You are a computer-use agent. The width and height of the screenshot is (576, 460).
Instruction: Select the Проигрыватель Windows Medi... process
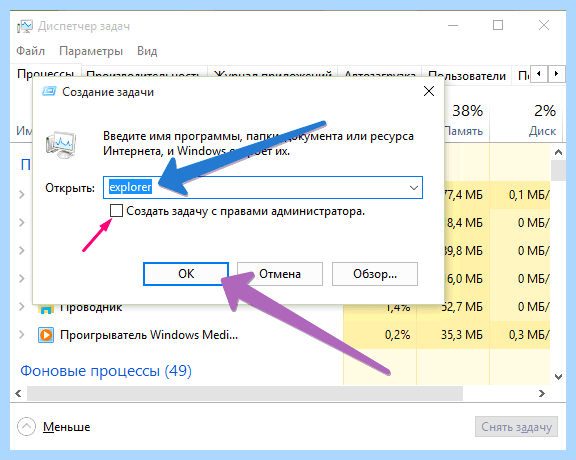tap(149, 335)
